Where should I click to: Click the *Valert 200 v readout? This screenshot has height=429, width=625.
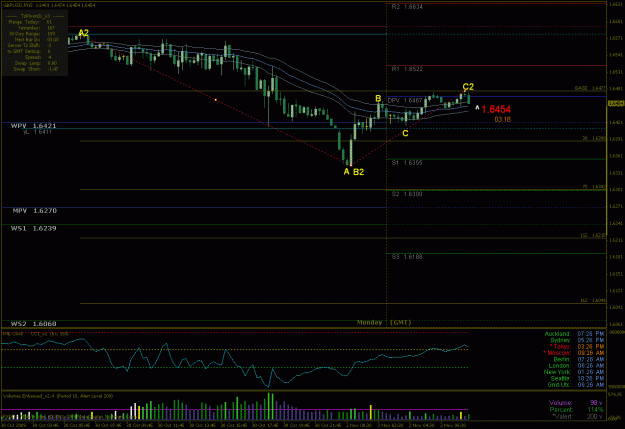coord(578,416)
